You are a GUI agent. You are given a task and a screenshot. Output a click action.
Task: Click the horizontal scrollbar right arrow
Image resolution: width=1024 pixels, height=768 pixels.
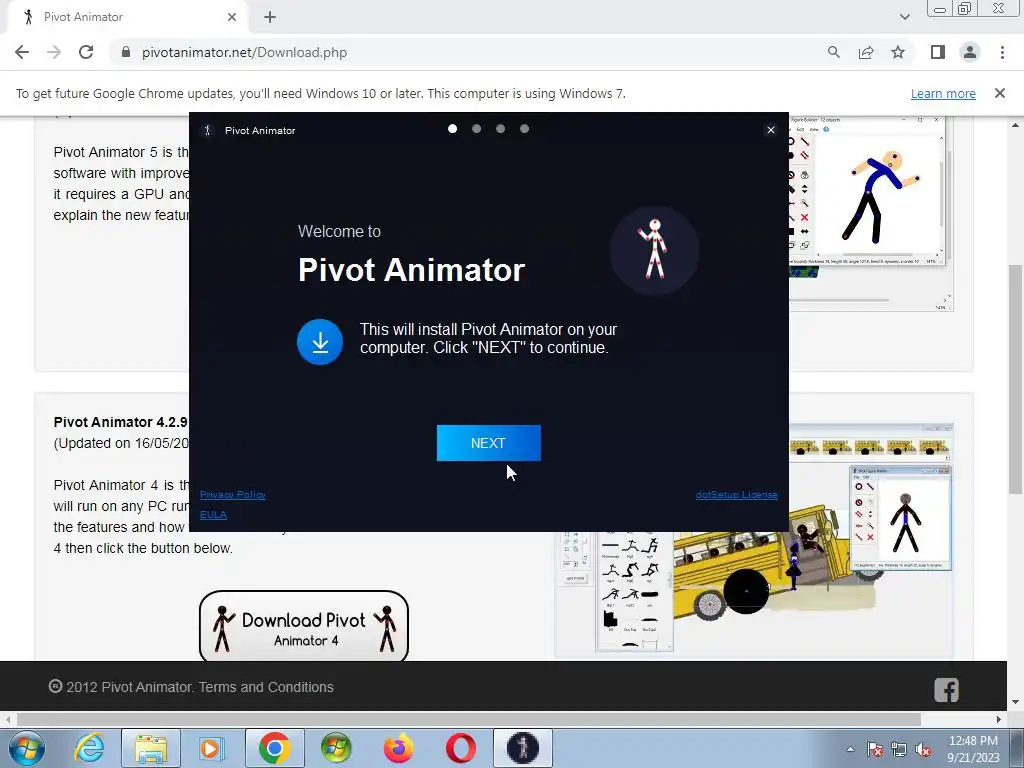tap(999, 719)
